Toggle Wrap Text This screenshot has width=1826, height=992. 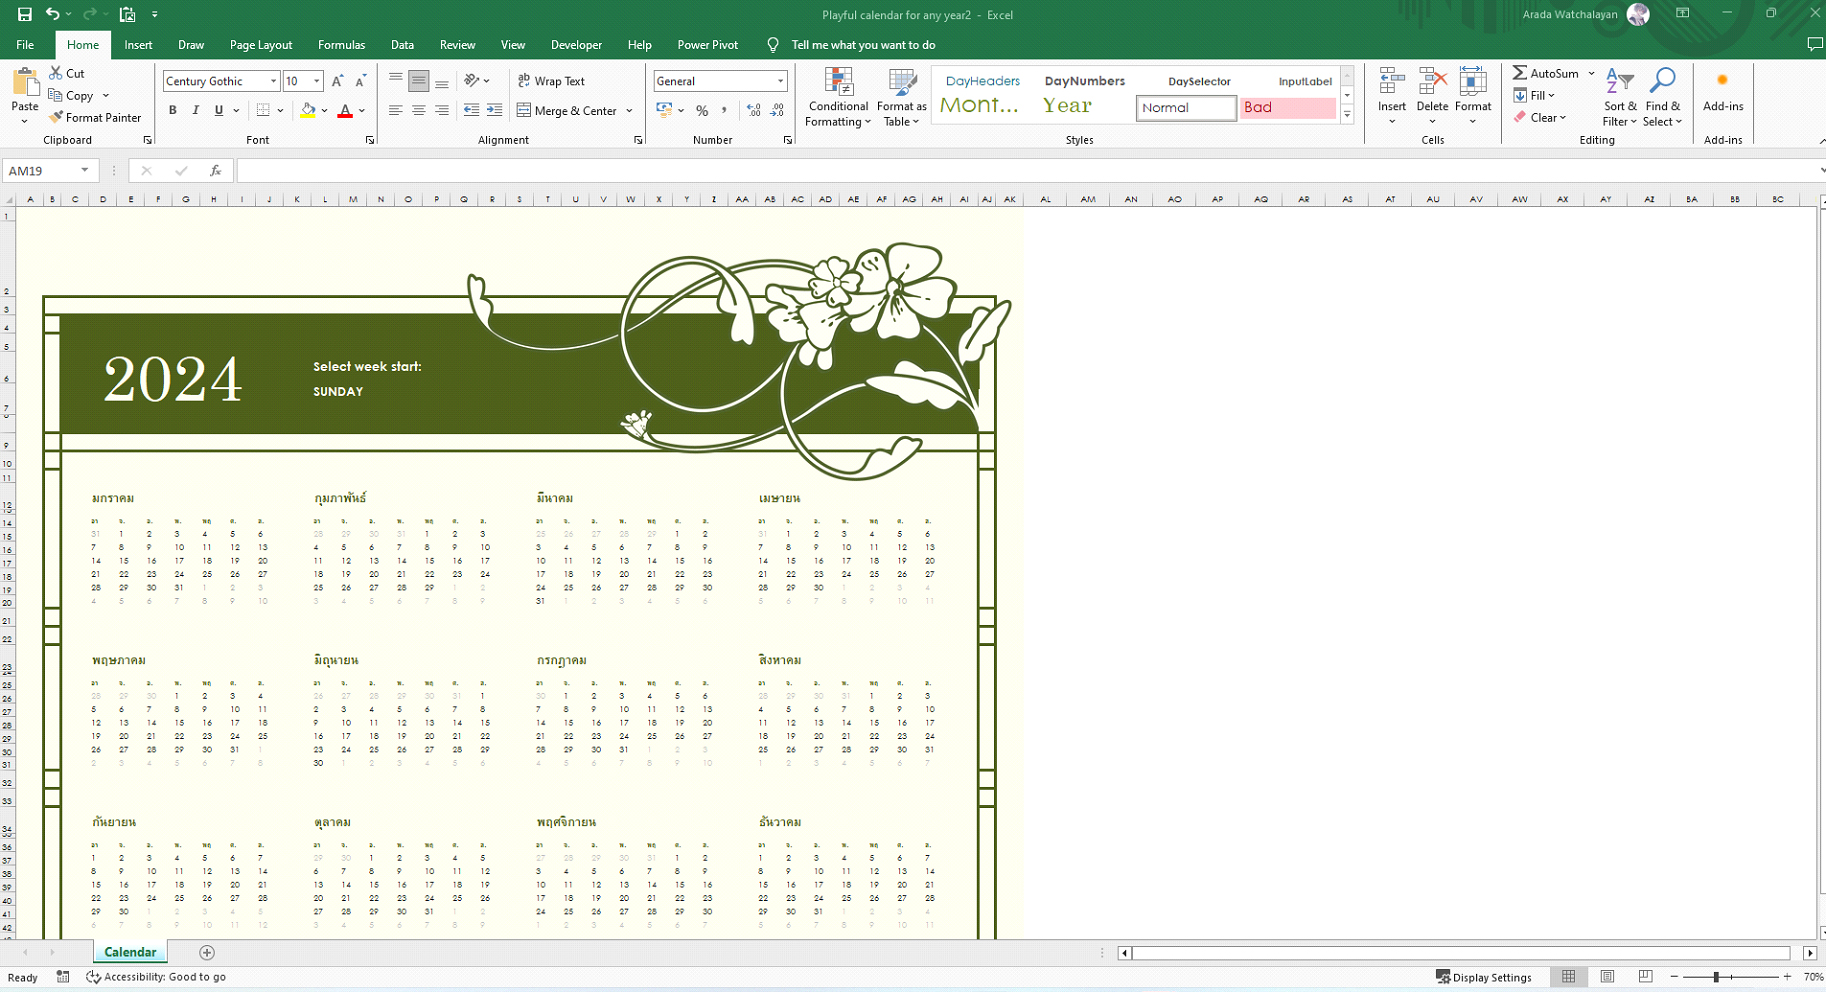(551, 81)
